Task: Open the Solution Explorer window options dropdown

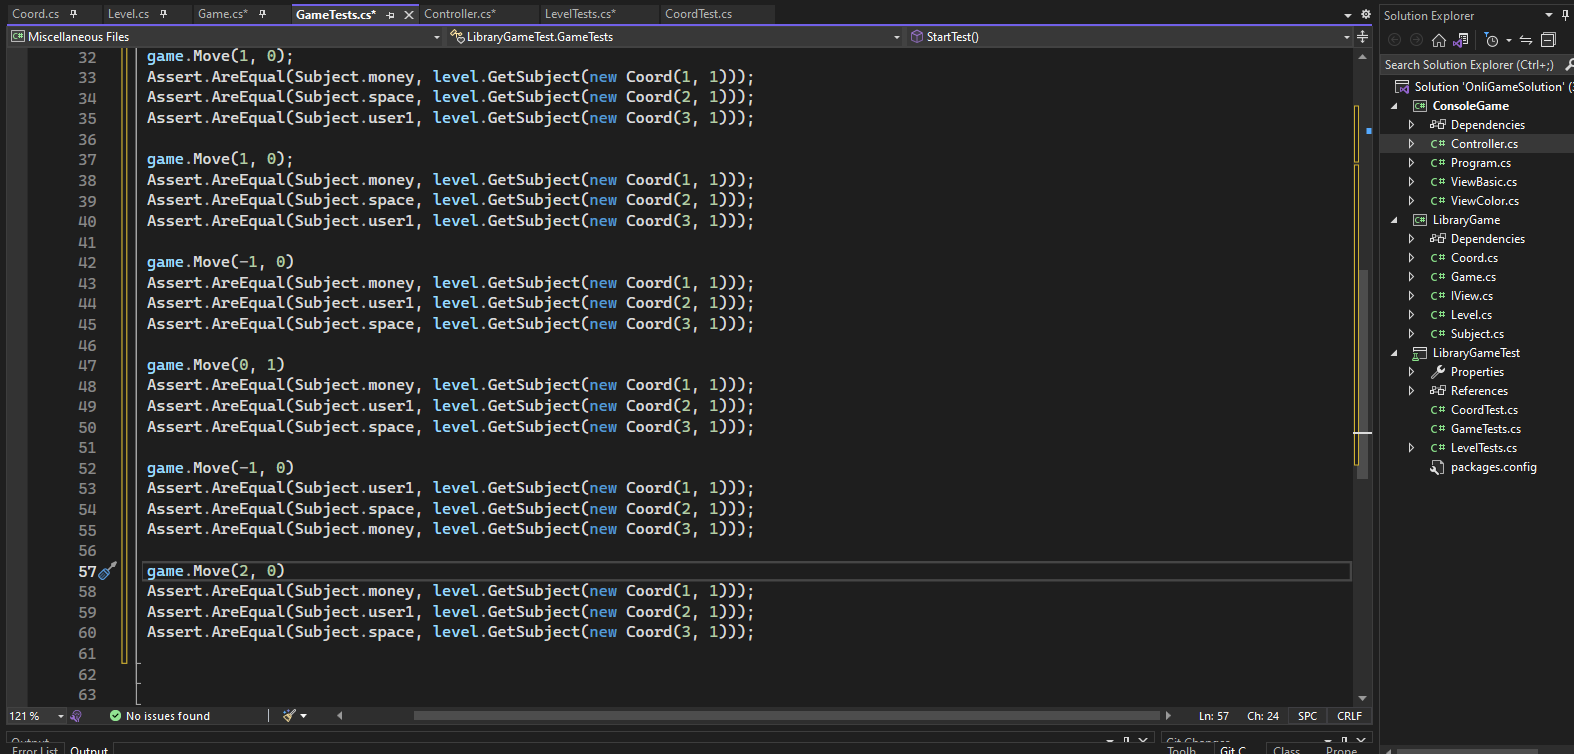Action: [1549, 15]
